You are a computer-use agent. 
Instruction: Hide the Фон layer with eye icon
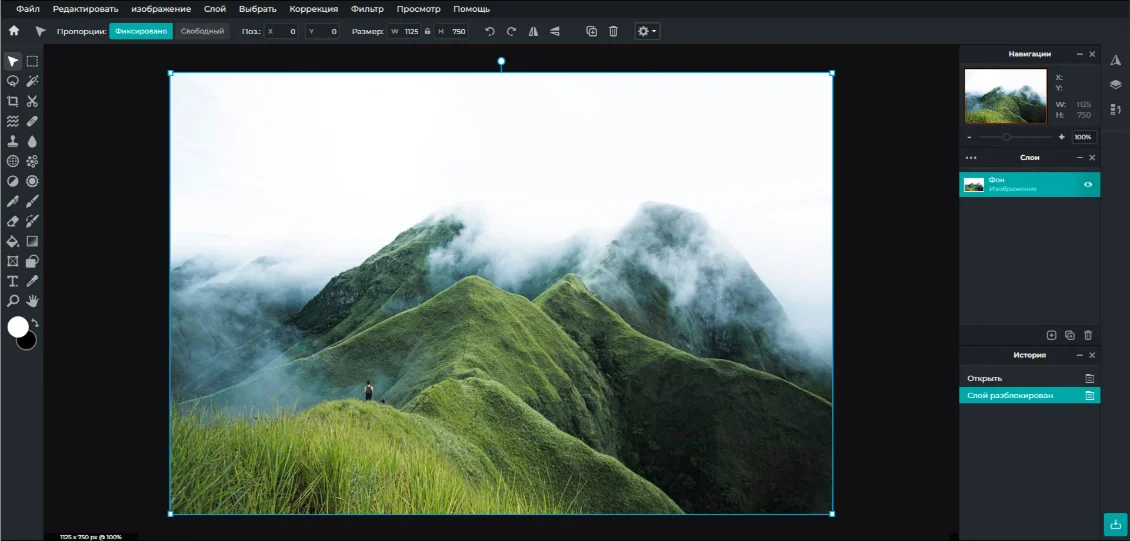[1087, 185]
